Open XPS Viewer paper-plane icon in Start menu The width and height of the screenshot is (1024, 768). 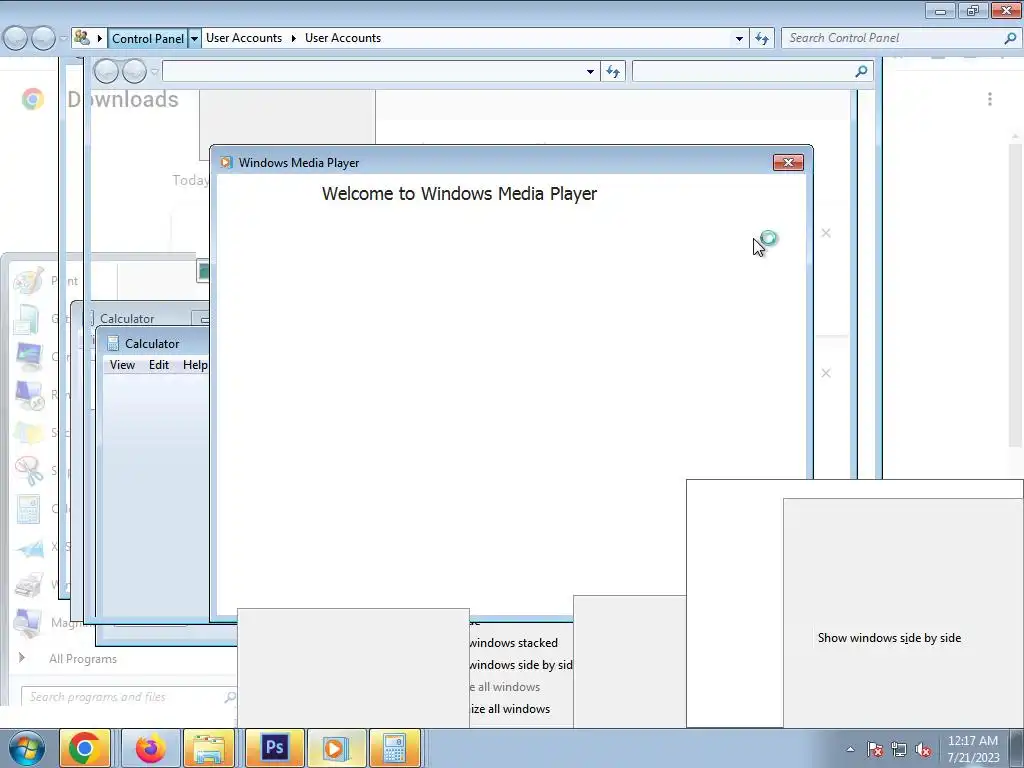[x=29, y=547]
